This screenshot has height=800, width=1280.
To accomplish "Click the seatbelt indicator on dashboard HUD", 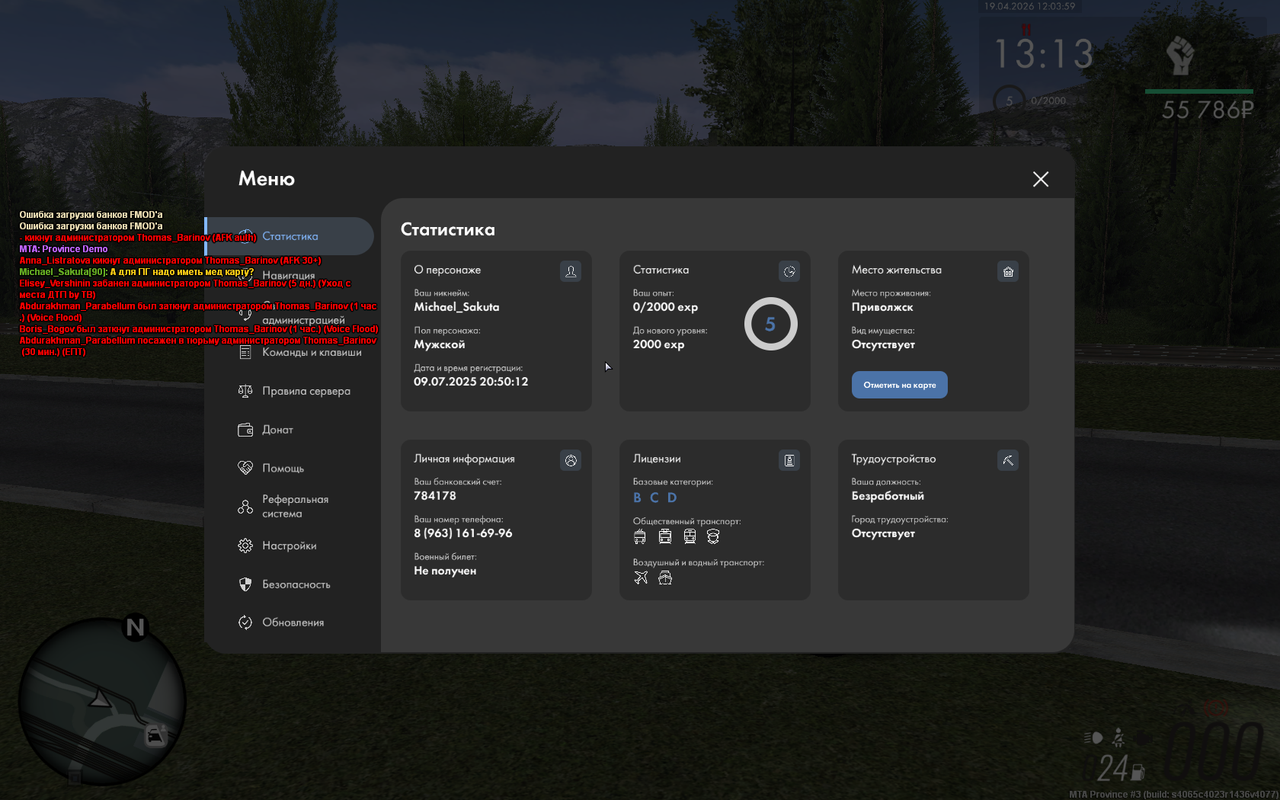I will tap(1119, 738).
